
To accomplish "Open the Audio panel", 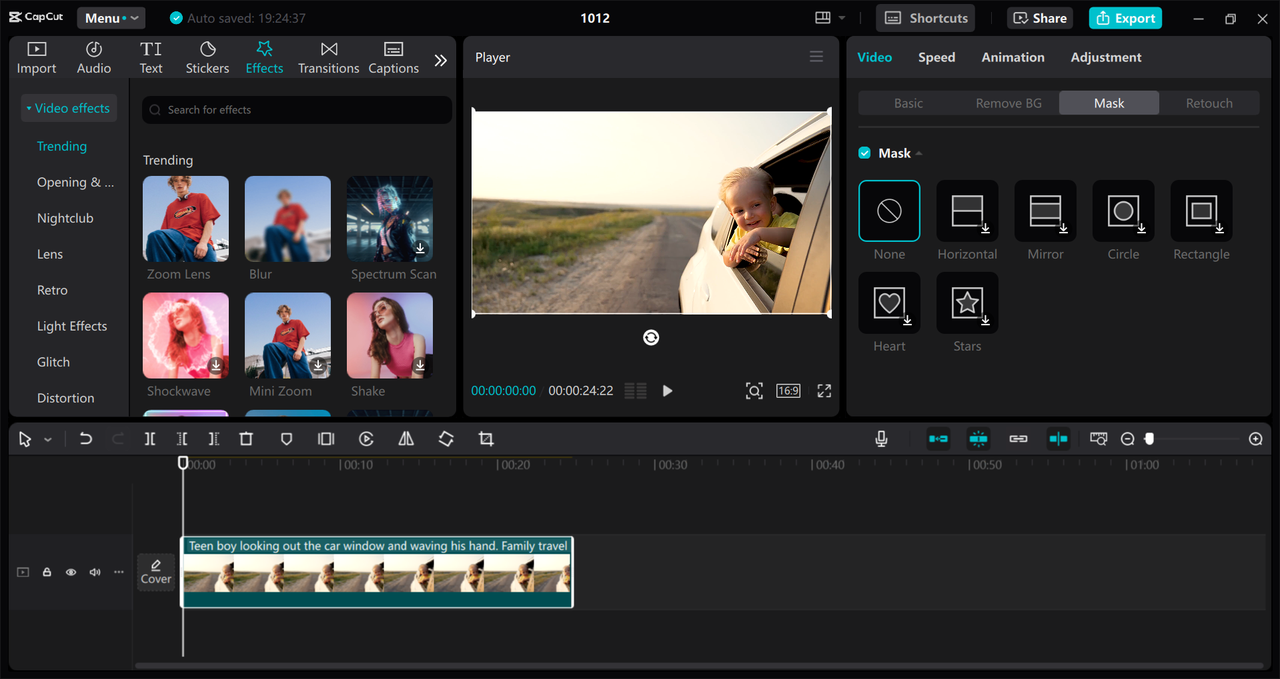I will tap(94, 58).
